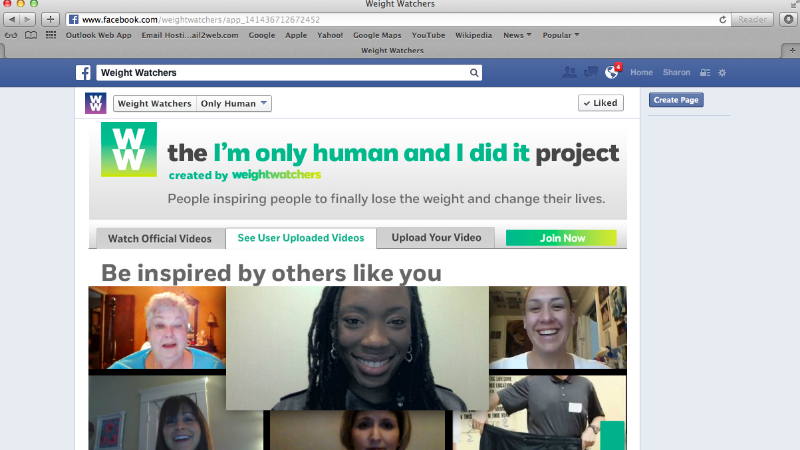Image resolution: width=800 pixels, height=450 pixels.
Task: Click the address bar URL field
Action: 398,19
